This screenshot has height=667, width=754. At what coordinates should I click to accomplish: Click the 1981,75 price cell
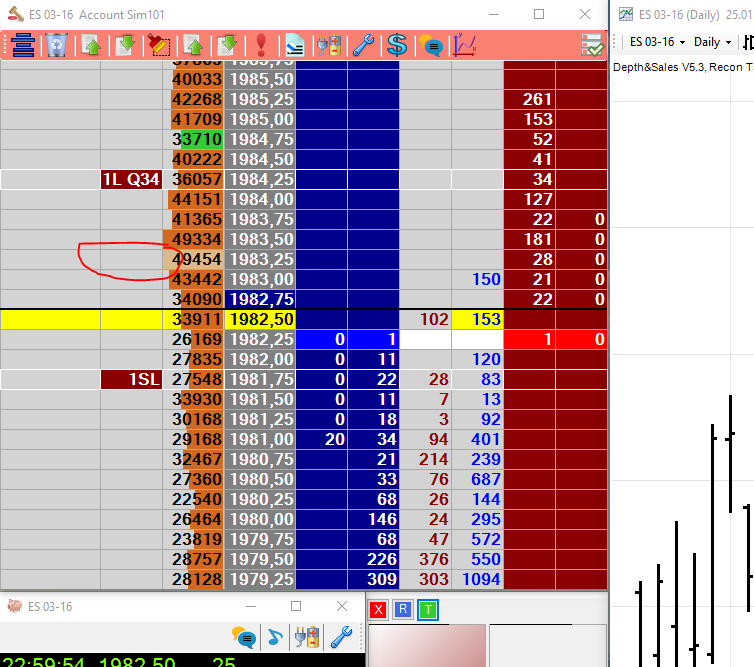click(260, 379)
